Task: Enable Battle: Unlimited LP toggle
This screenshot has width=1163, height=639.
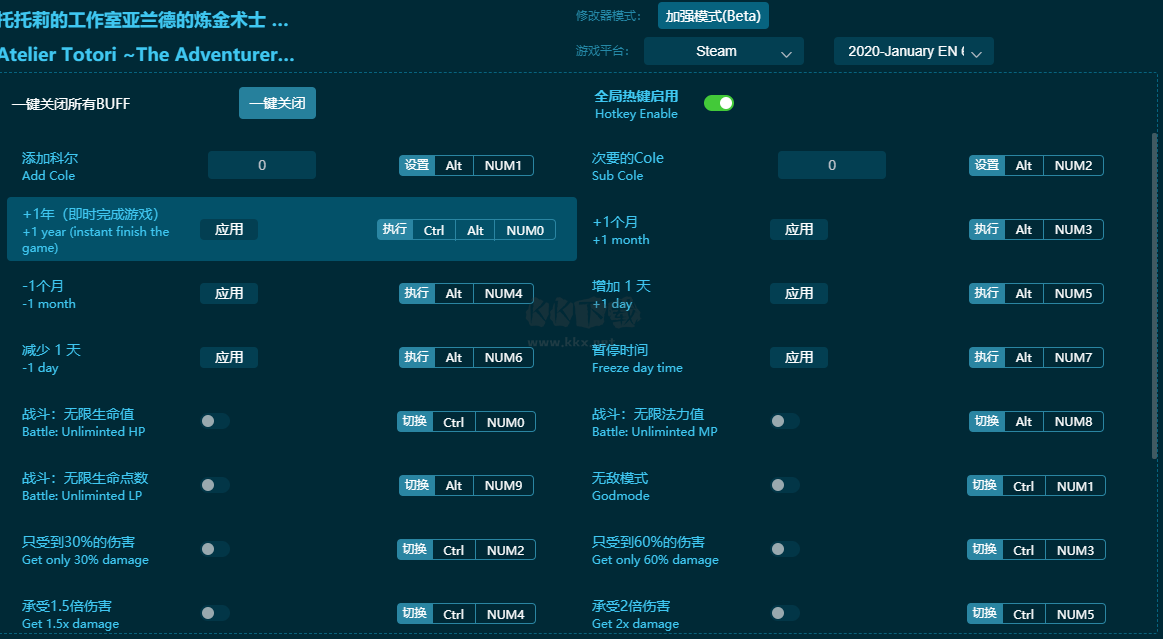Action: click(215, 485)
